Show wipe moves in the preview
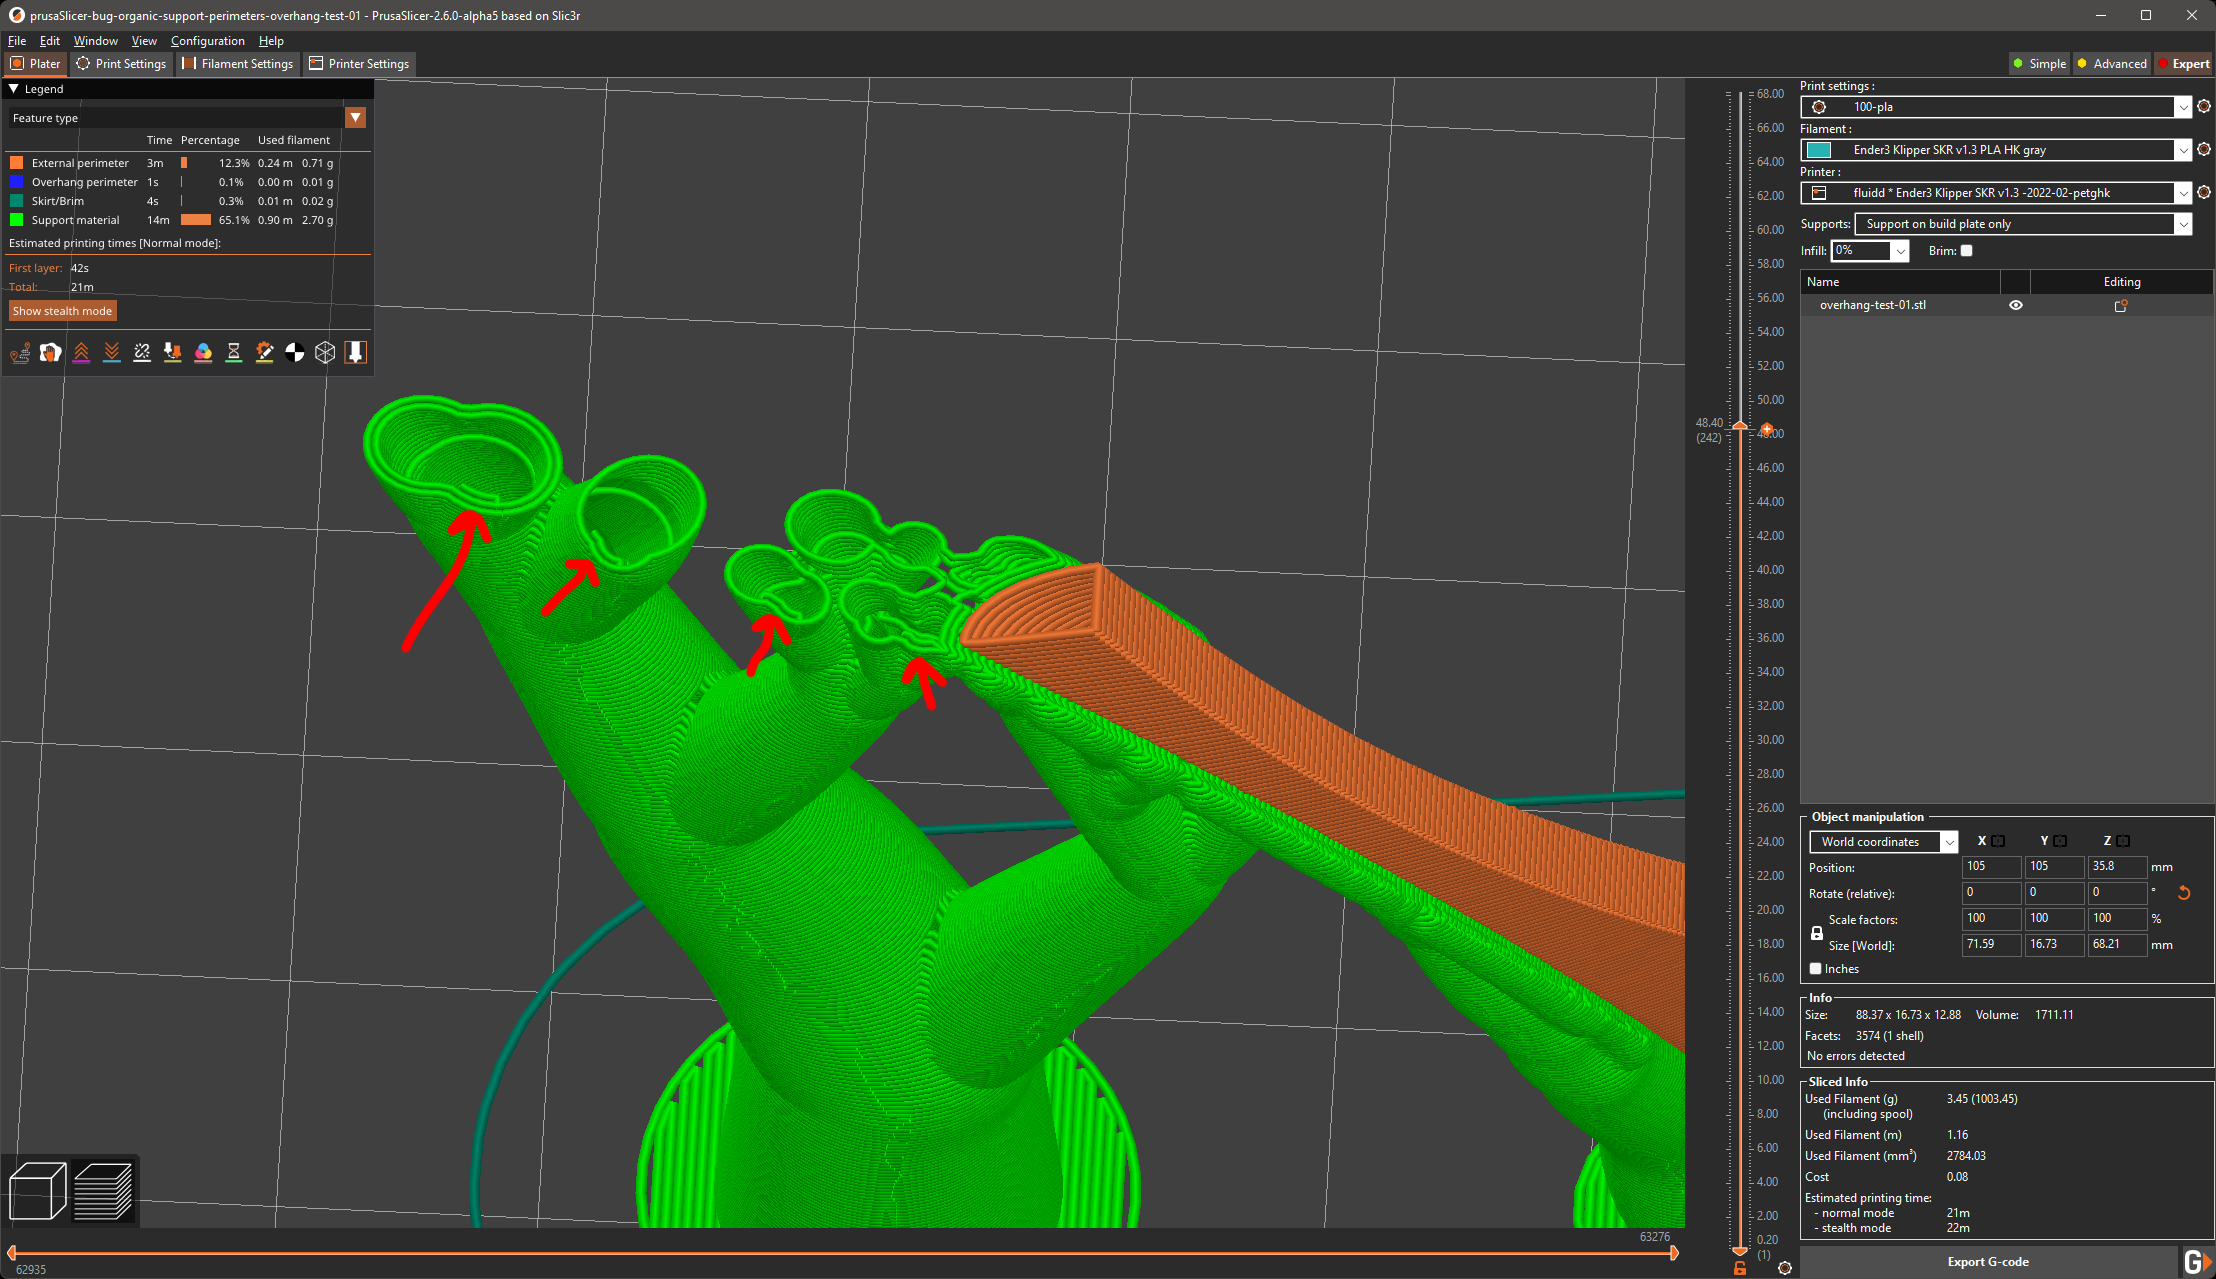This screenshot has width=2216, height=1279. [x=50, y=352]
